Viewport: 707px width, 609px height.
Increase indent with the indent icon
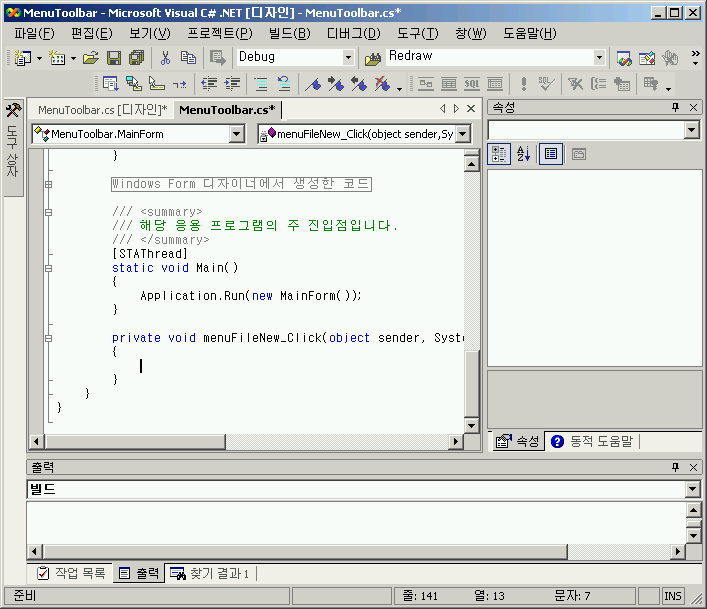click(232, 84)
